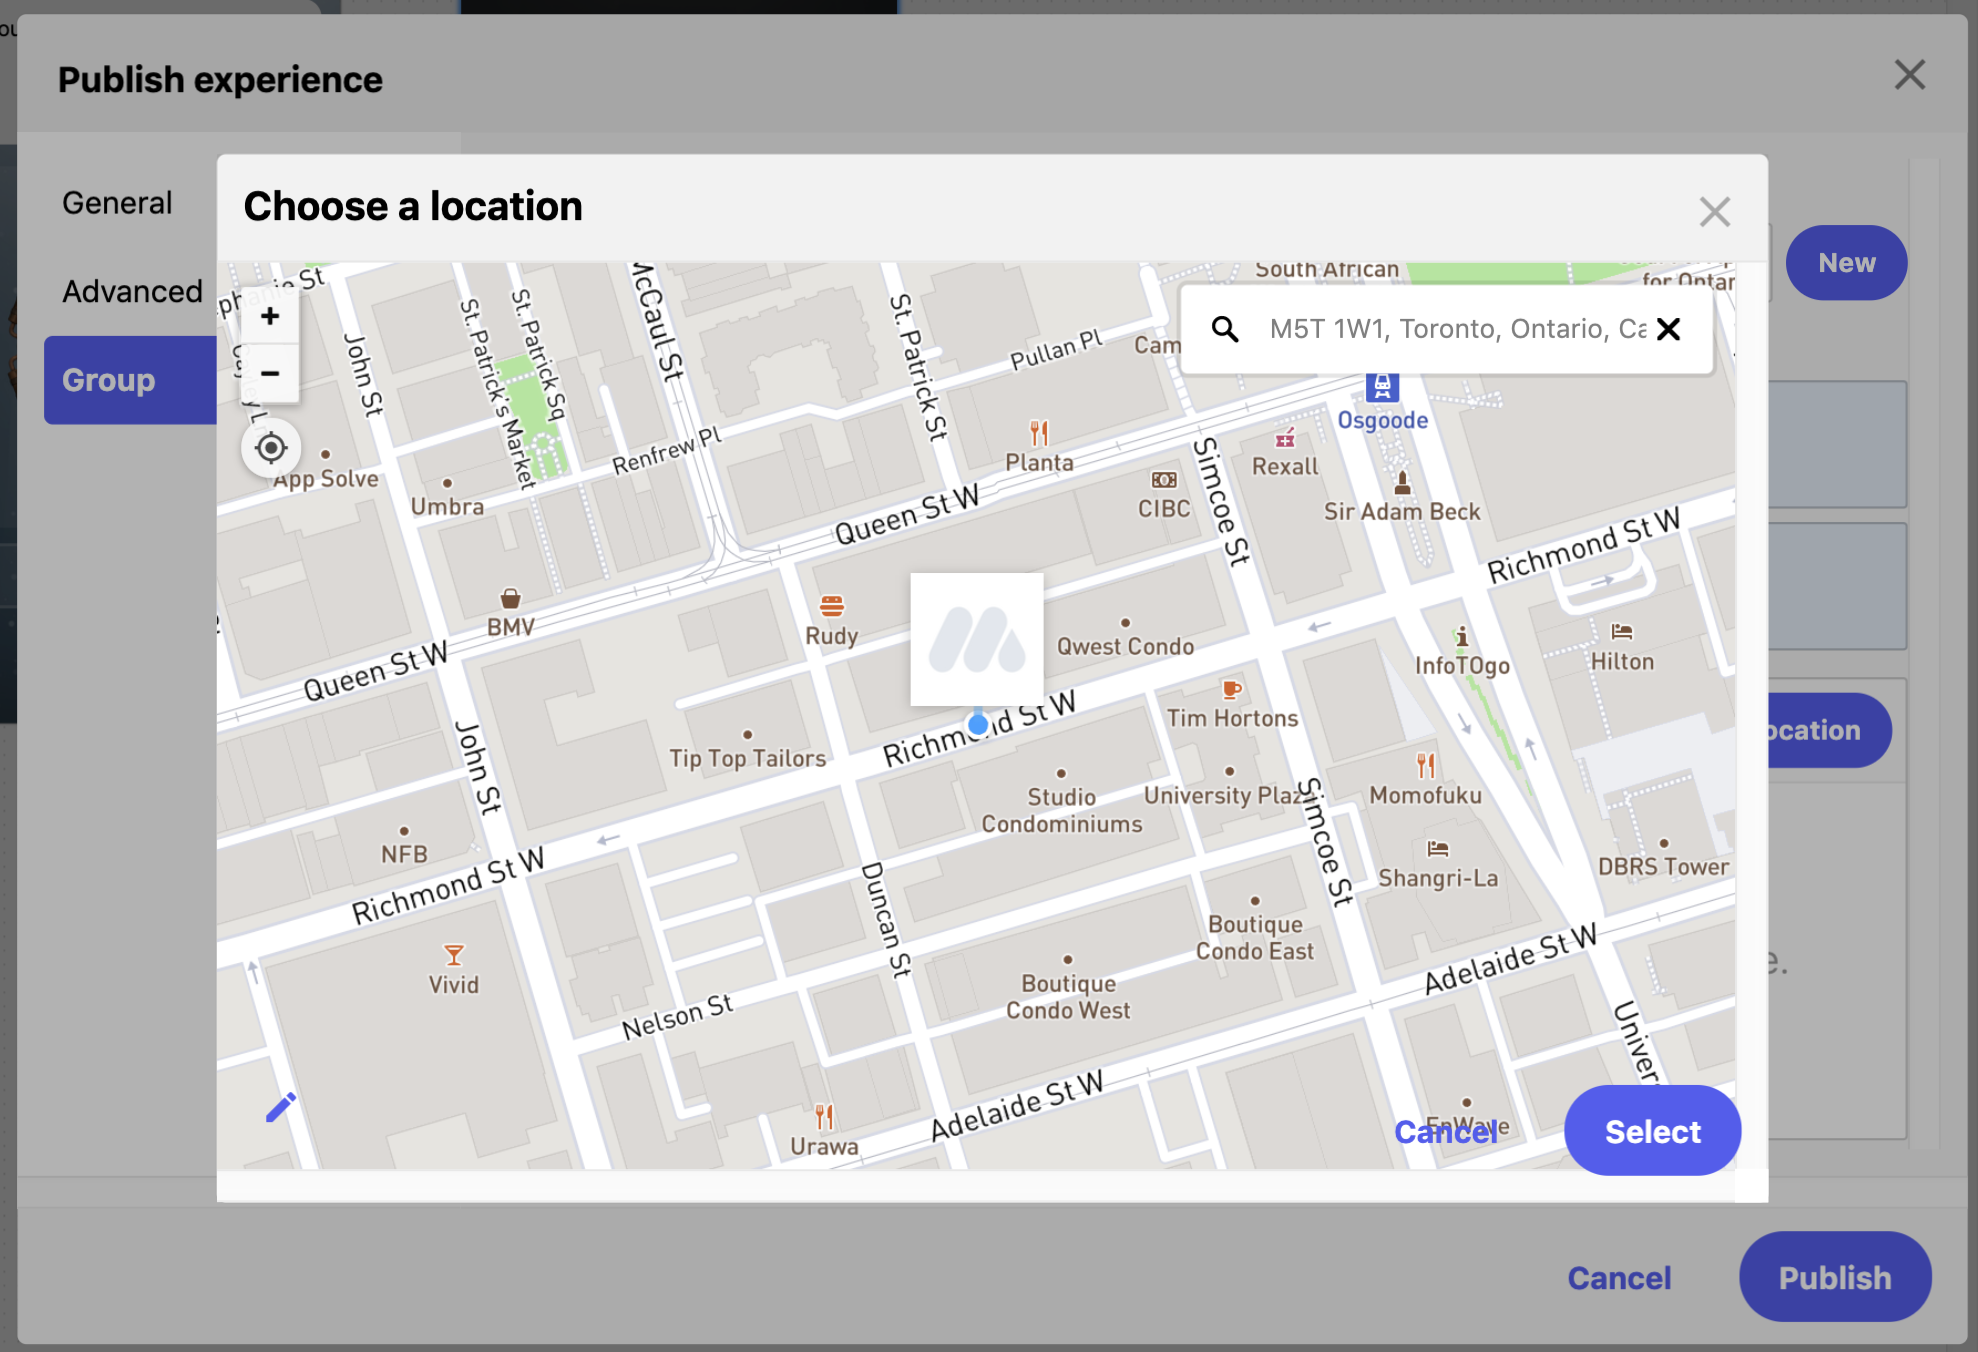Open the General settings tab
Viewport: 1978px width, 1352px height.
(x=117, y=203)
